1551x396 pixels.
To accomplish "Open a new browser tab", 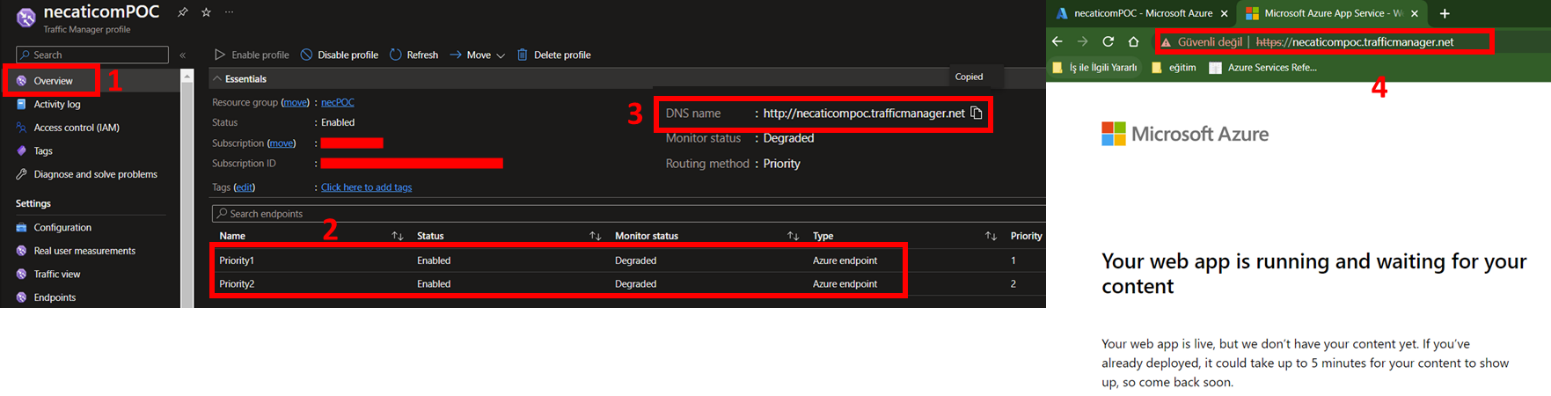I will coord(1444,13).
